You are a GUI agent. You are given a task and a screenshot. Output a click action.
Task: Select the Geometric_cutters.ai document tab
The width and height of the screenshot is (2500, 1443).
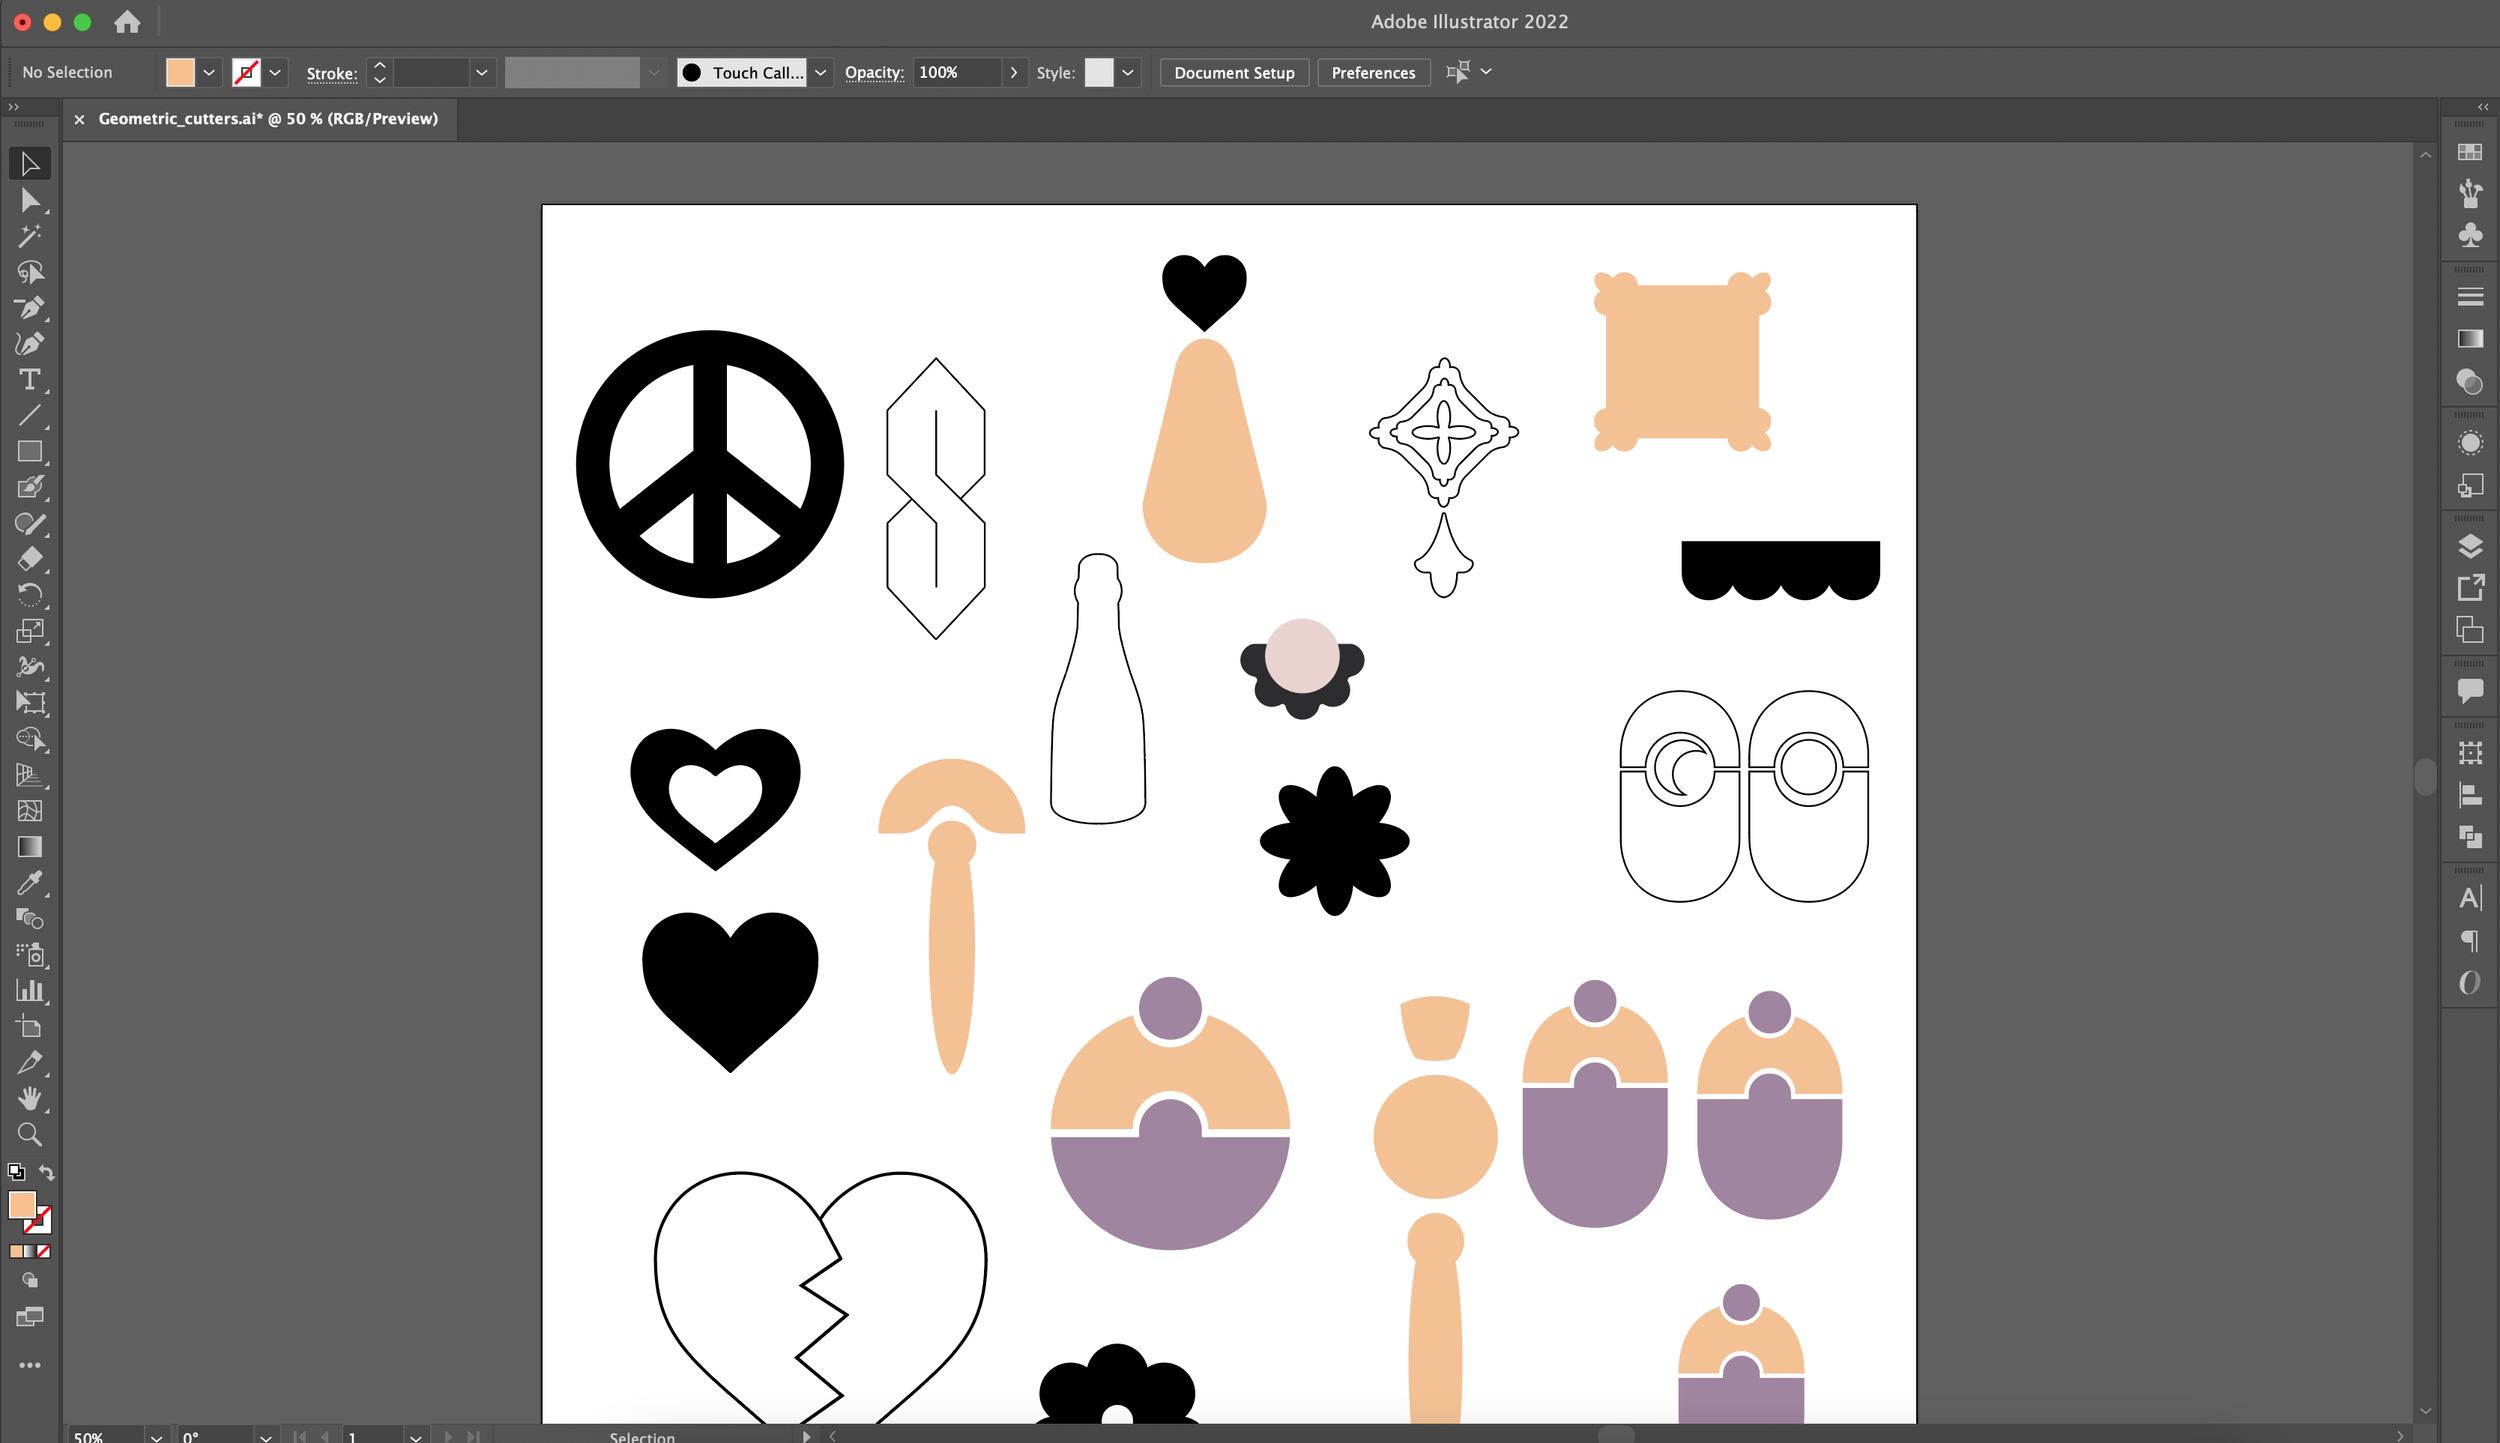pos(267,119)
